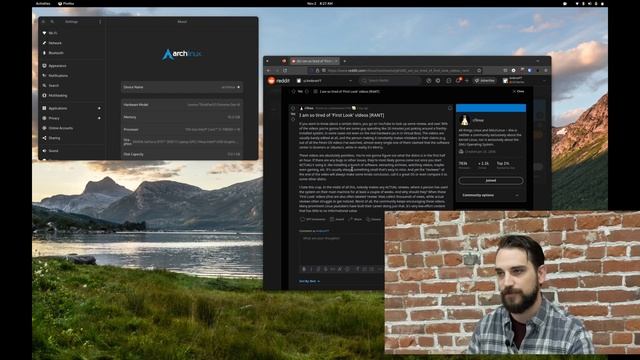Image resolution: width=640 pixels, height=360 pixels.
Task: Bookmark the page with the star icon
Action: click(479, 71)
